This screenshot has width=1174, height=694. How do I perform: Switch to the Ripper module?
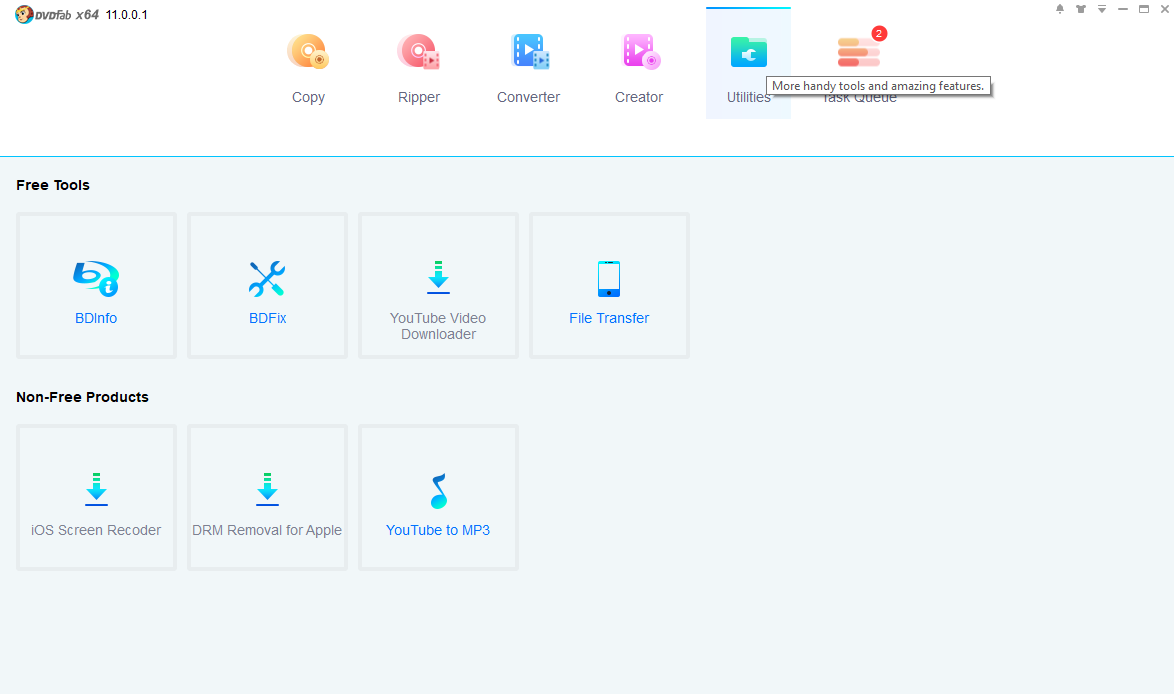click(x=419, y=67)
